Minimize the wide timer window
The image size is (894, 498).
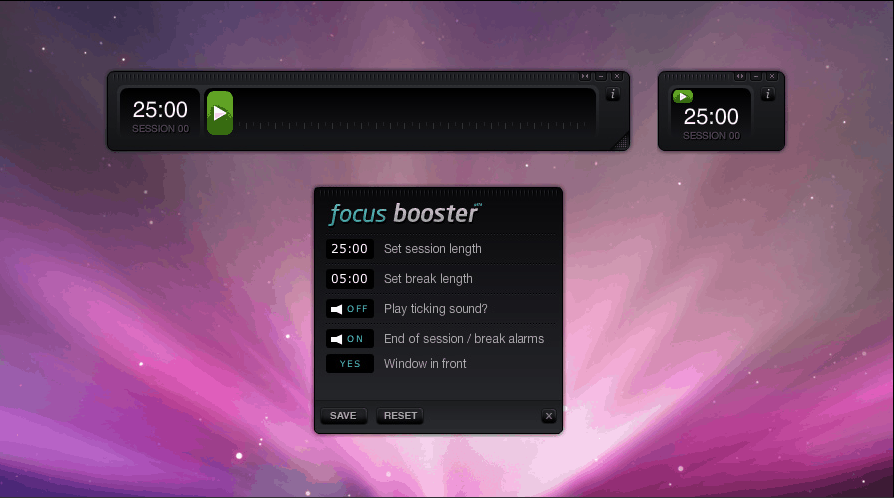tap(601, 76)
